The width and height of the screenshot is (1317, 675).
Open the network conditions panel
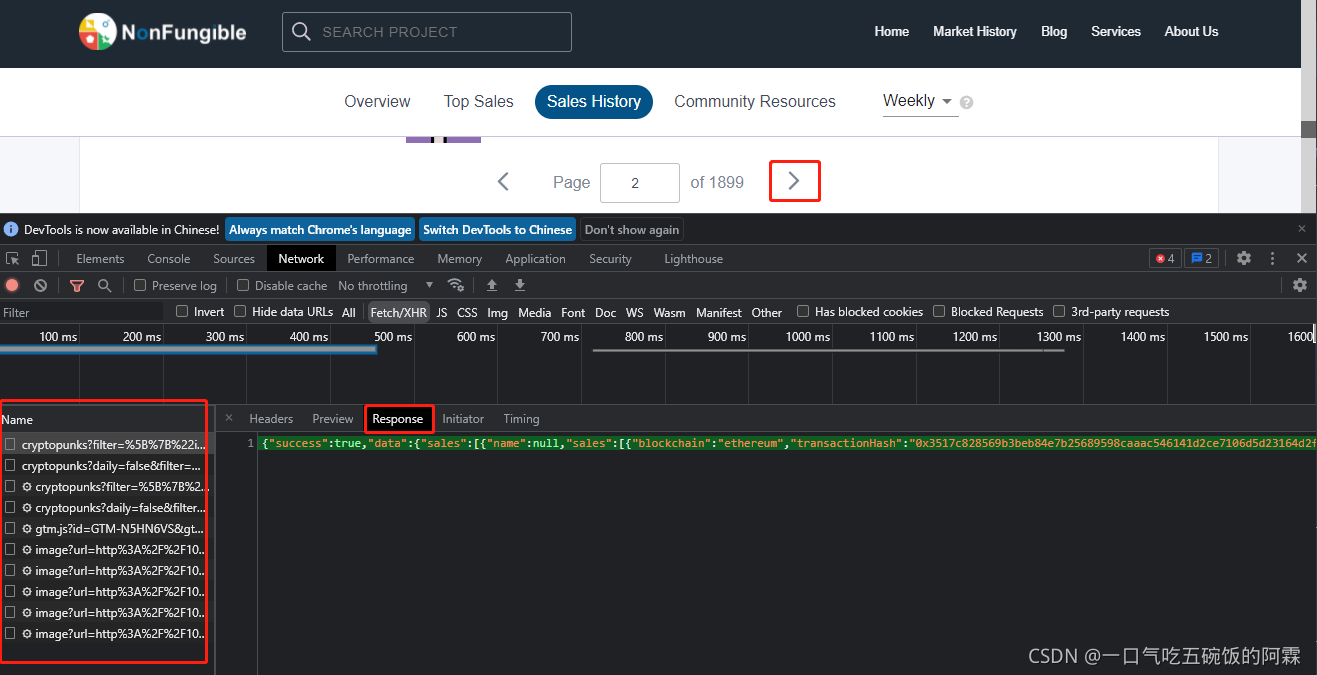pos(456,285)
